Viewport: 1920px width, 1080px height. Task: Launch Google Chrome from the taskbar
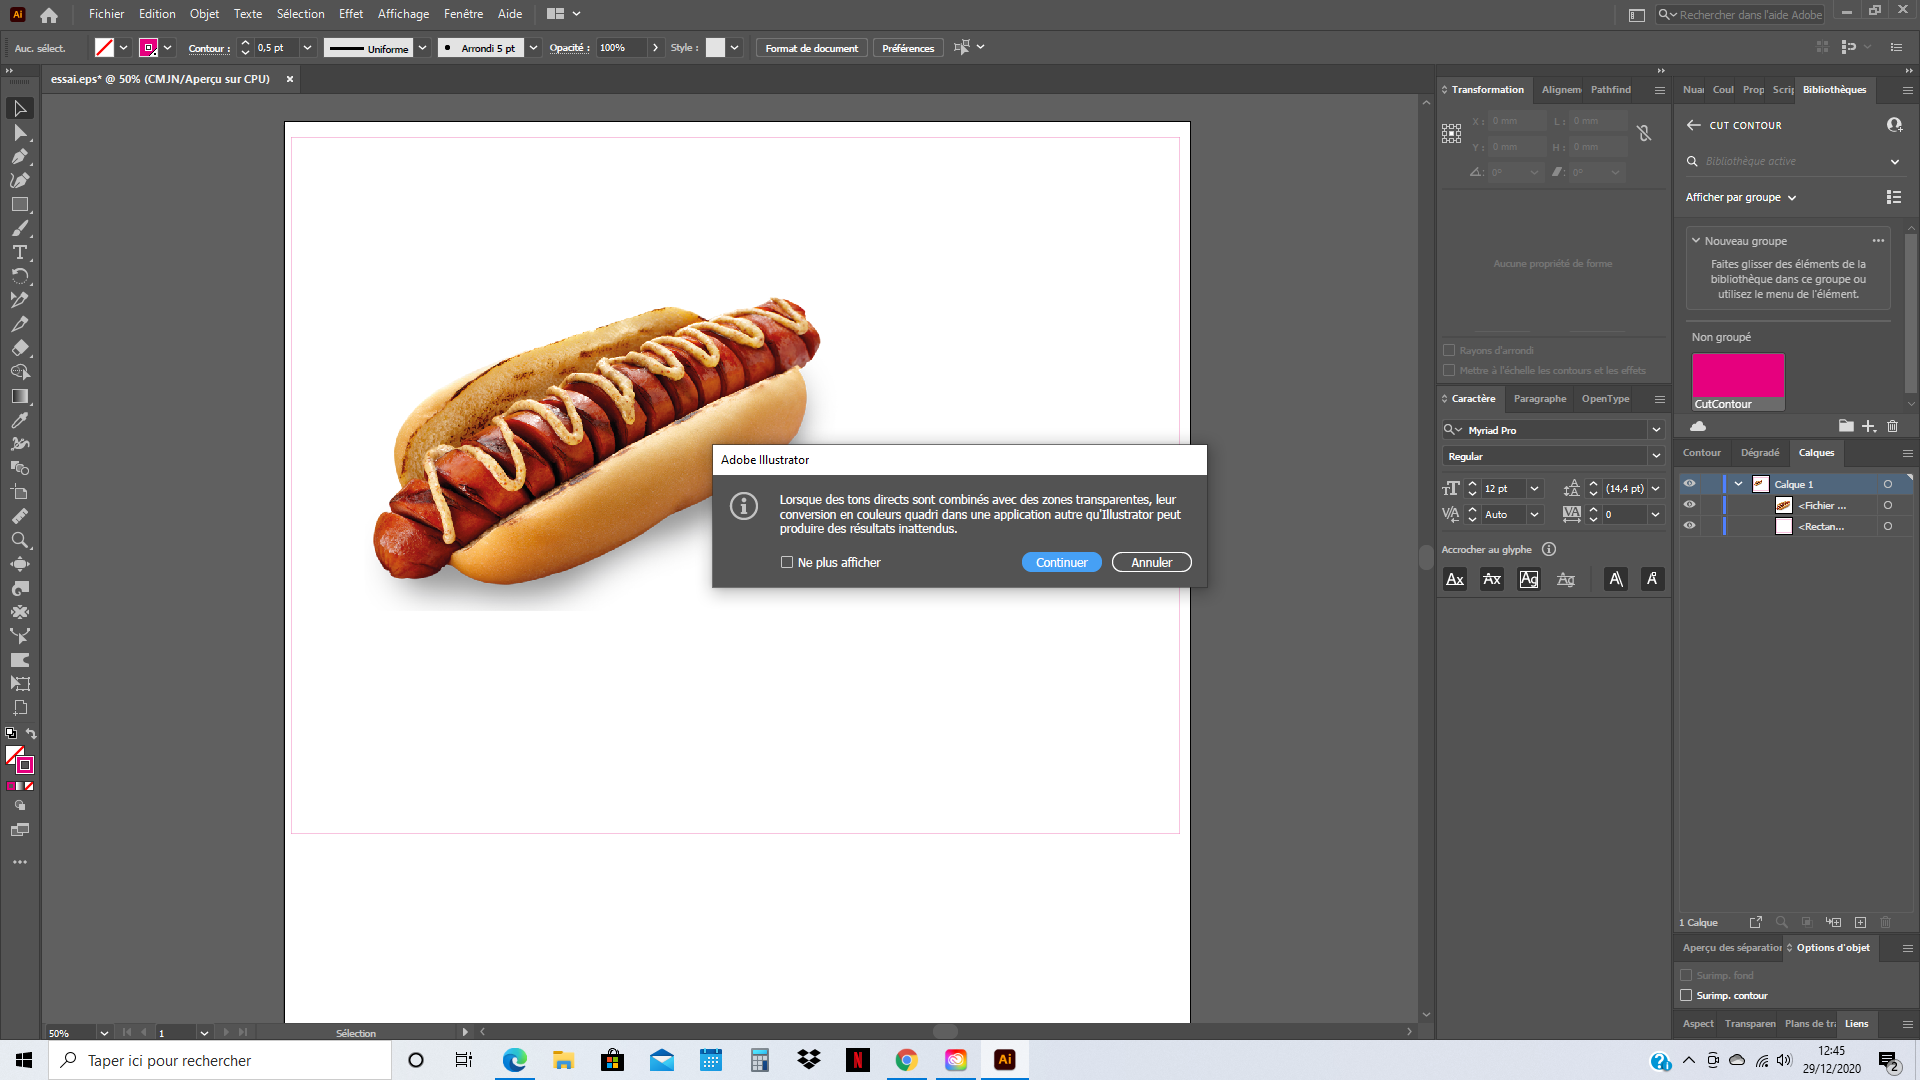pos(906,1060)
